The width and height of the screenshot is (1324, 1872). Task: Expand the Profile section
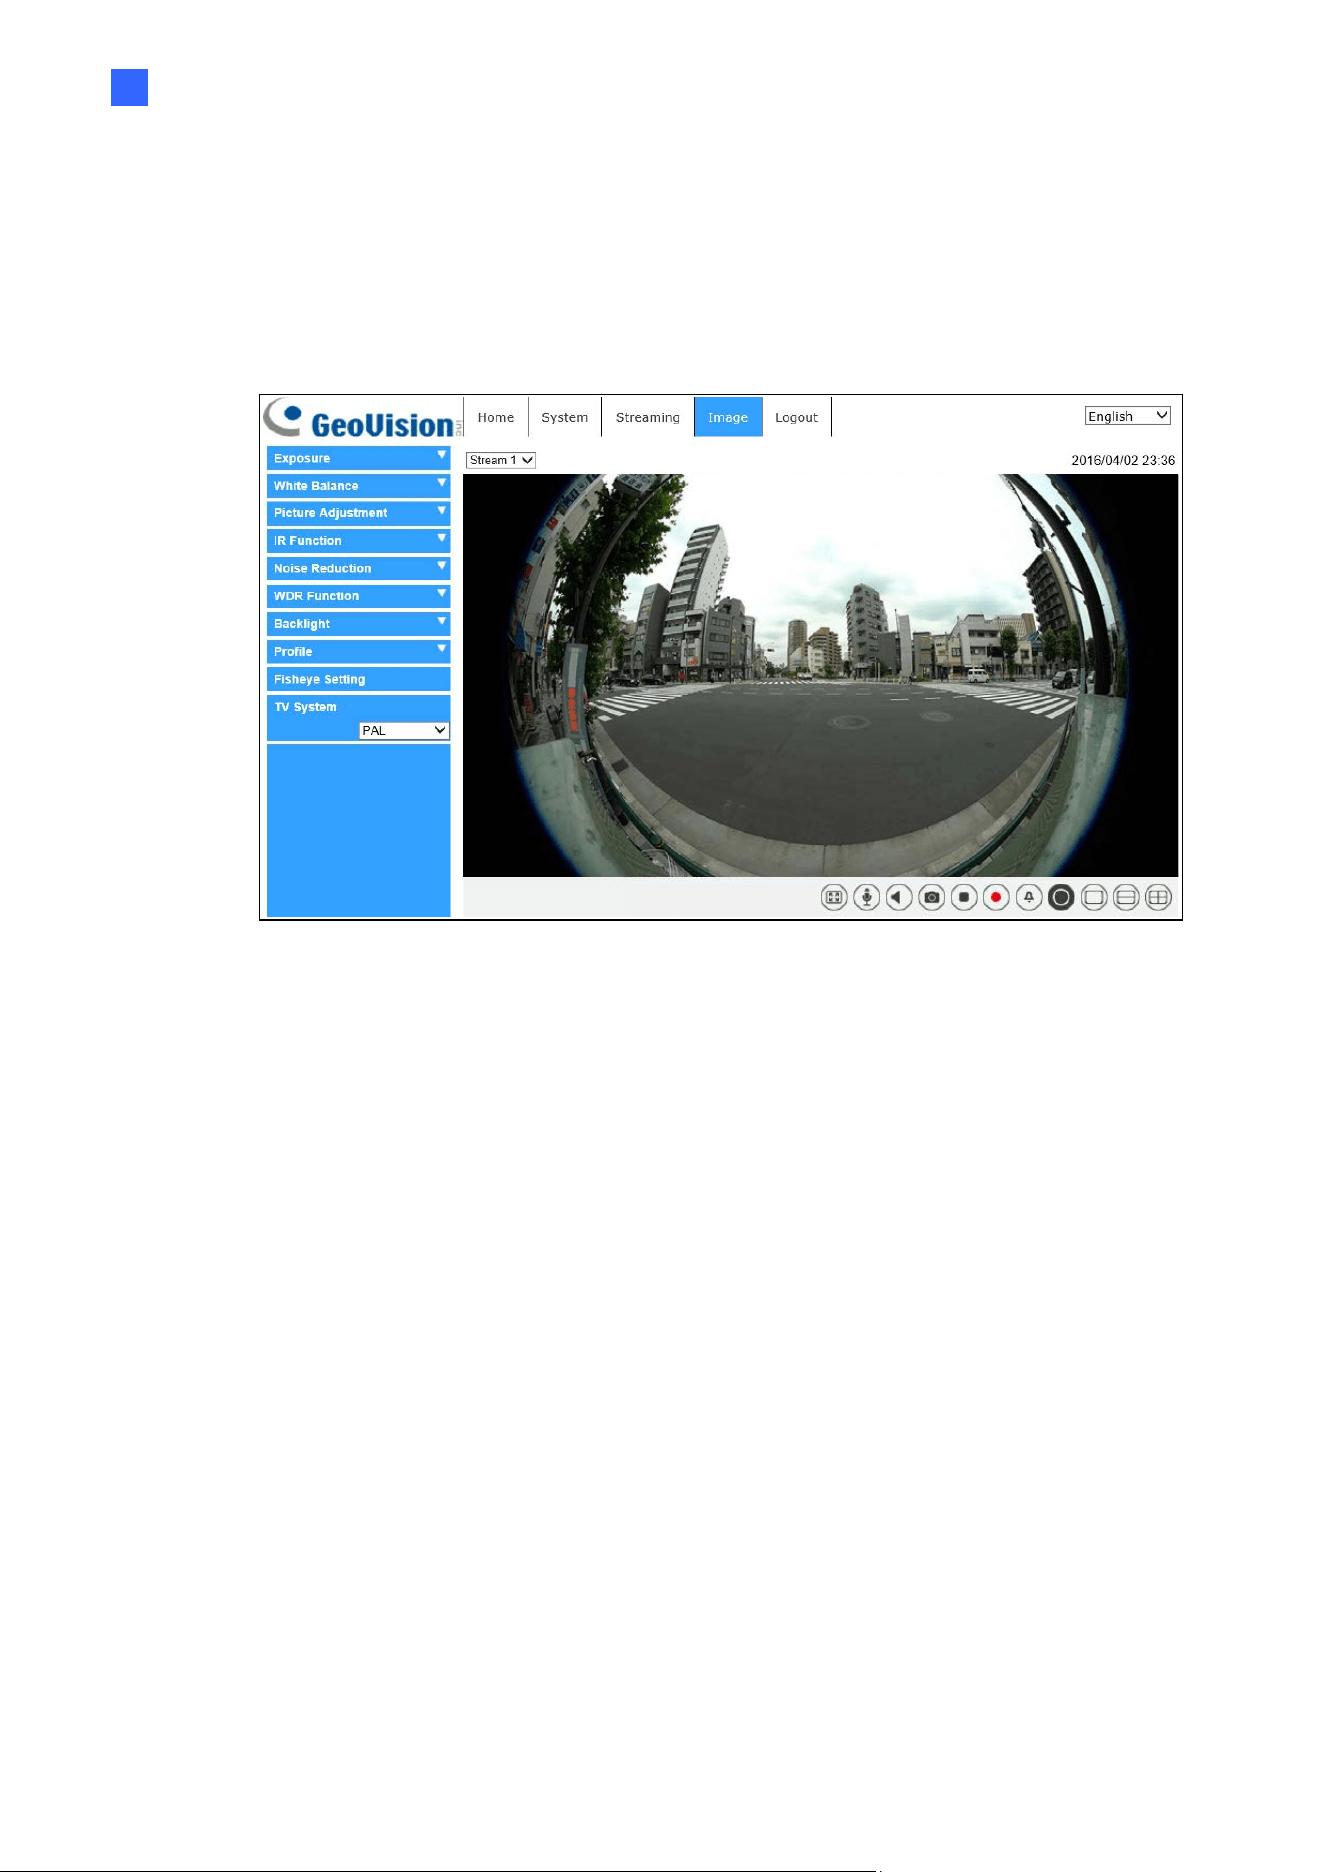[358, 651]
